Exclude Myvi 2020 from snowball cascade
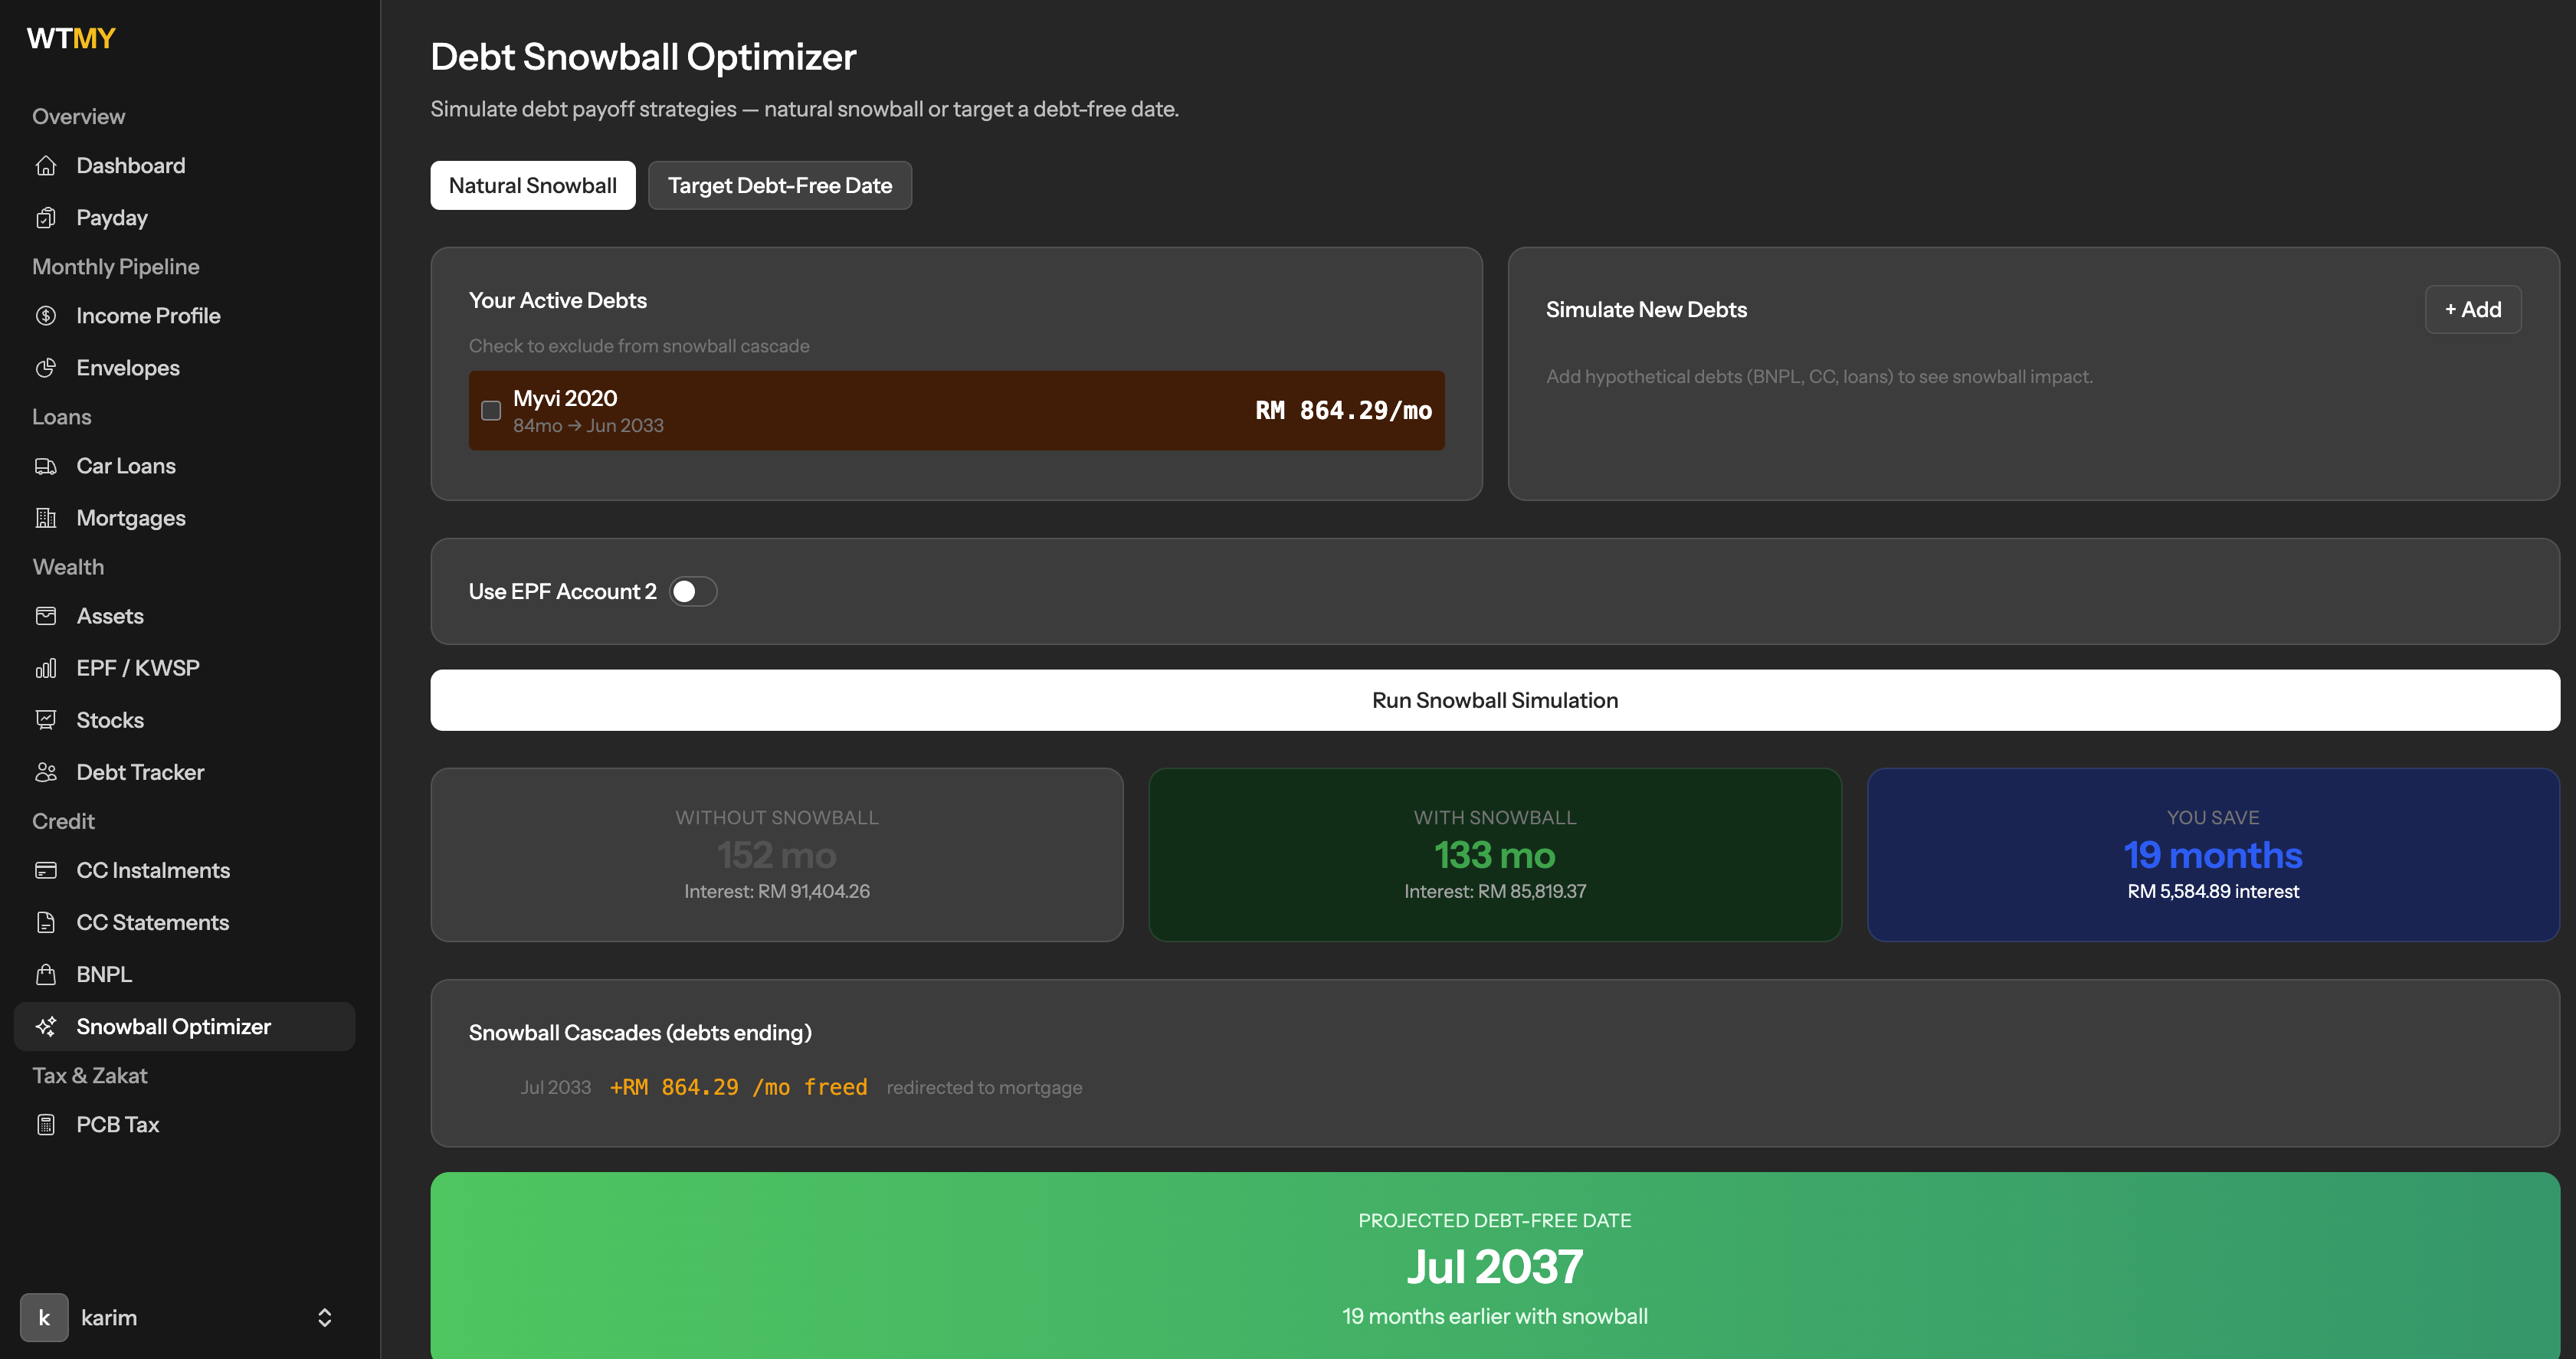 (491, 411)
